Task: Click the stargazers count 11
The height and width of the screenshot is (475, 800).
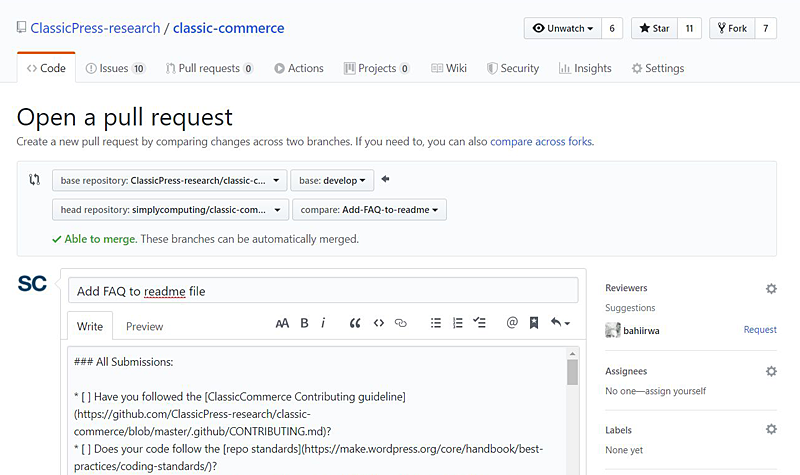Action: [x=689, y=28]
